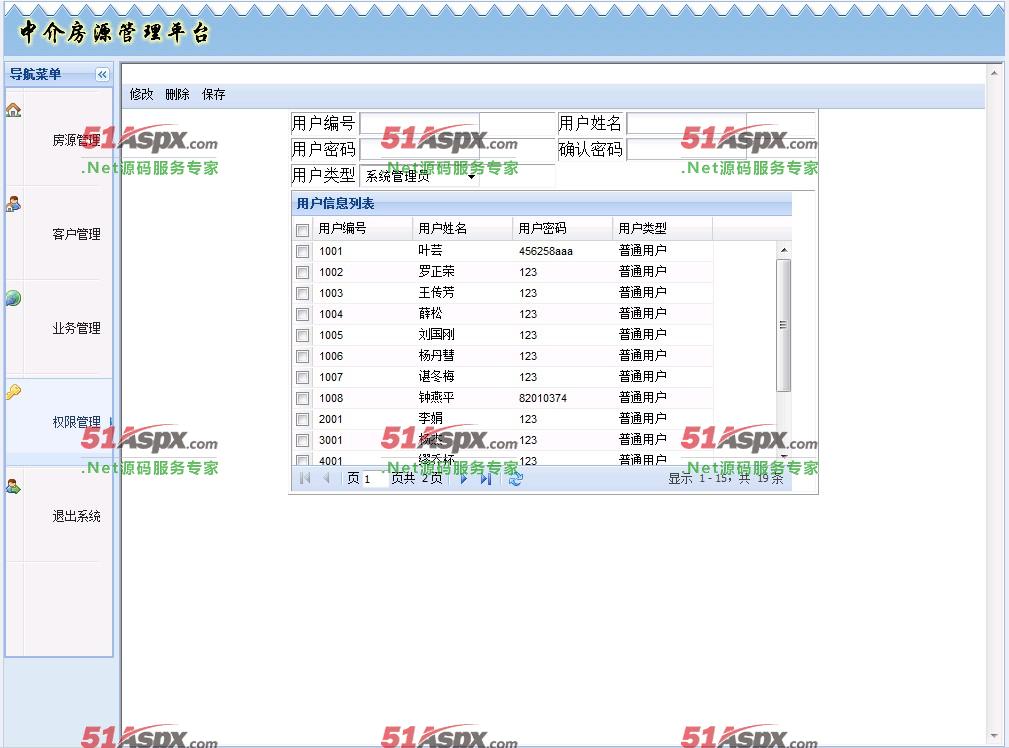Toggle the select-all header checkbox
This screenshot has width=1009, height=748.
point(303,230)
